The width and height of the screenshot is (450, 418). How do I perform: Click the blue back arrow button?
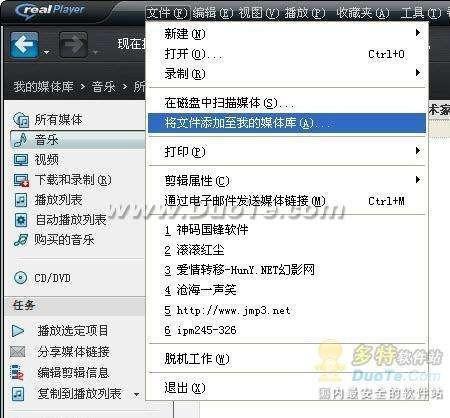point(25,44)
